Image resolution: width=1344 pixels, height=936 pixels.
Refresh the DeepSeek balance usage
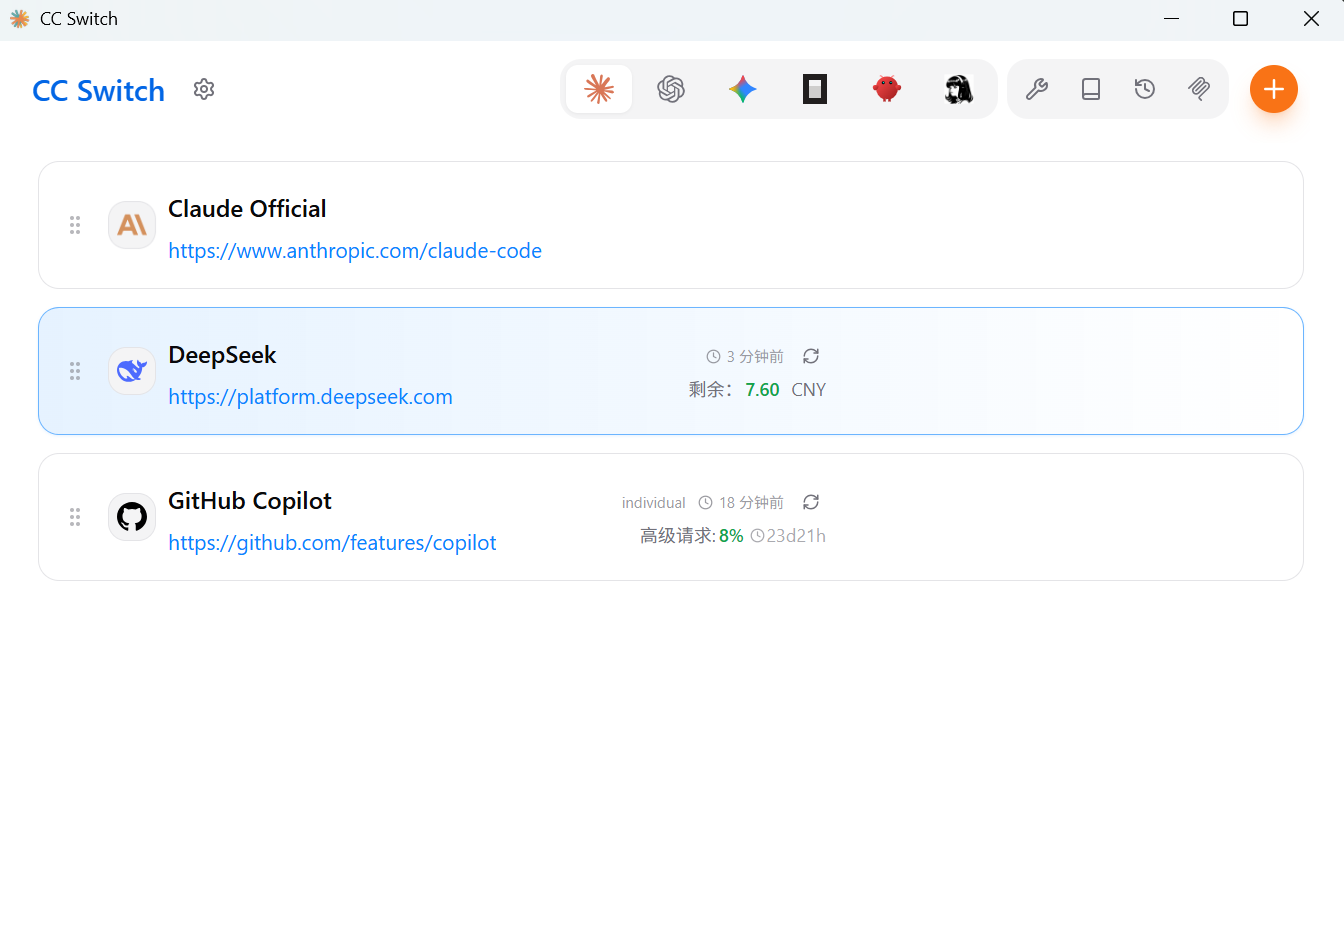(811, 356)
